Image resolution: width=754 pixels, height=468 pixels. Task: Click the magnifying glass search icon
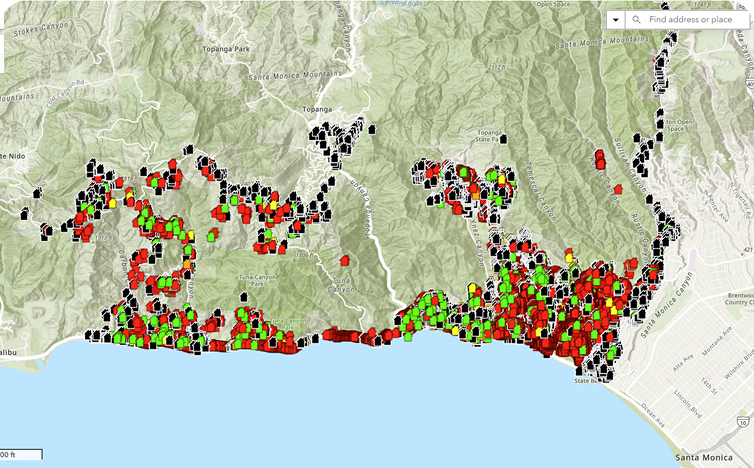click(x=637, y=20)
